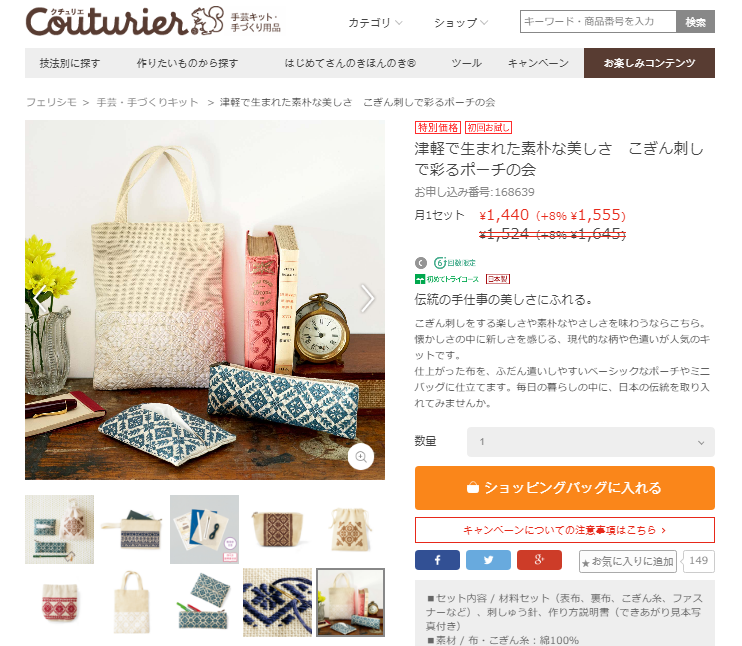This screenshot has height=646, width=742.
Task: Open the 数量 quantity selector
Action: 591,442
